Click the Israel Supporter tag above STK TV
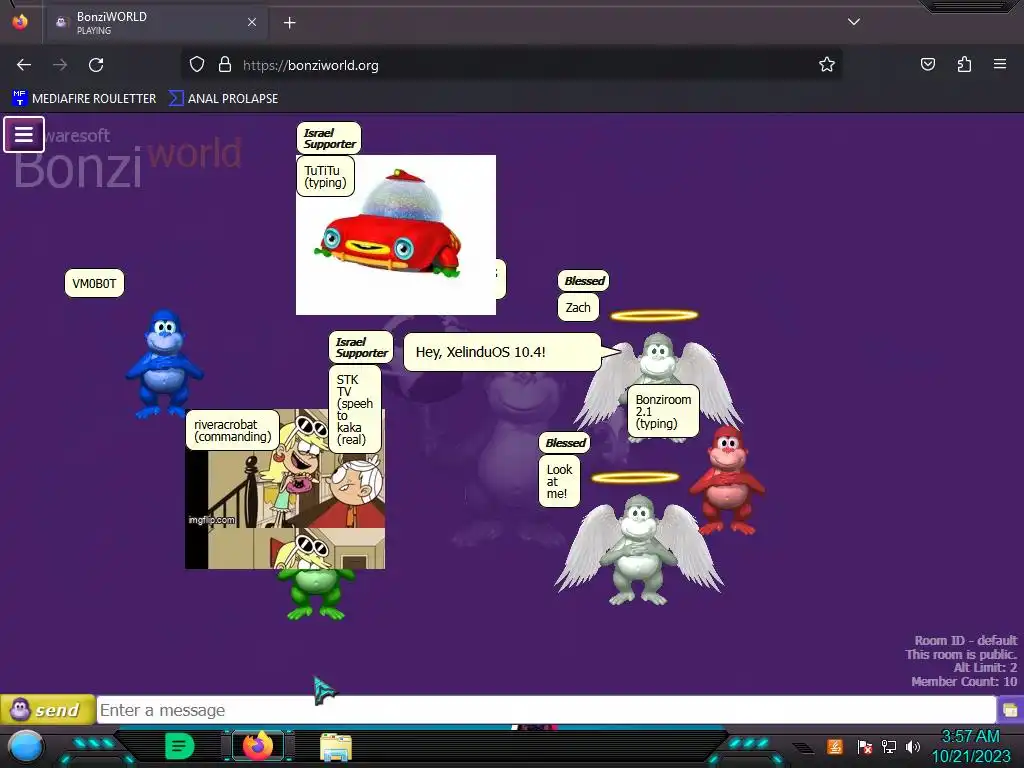This screenshot has width=1024, height=768. (x=361, y=347)
